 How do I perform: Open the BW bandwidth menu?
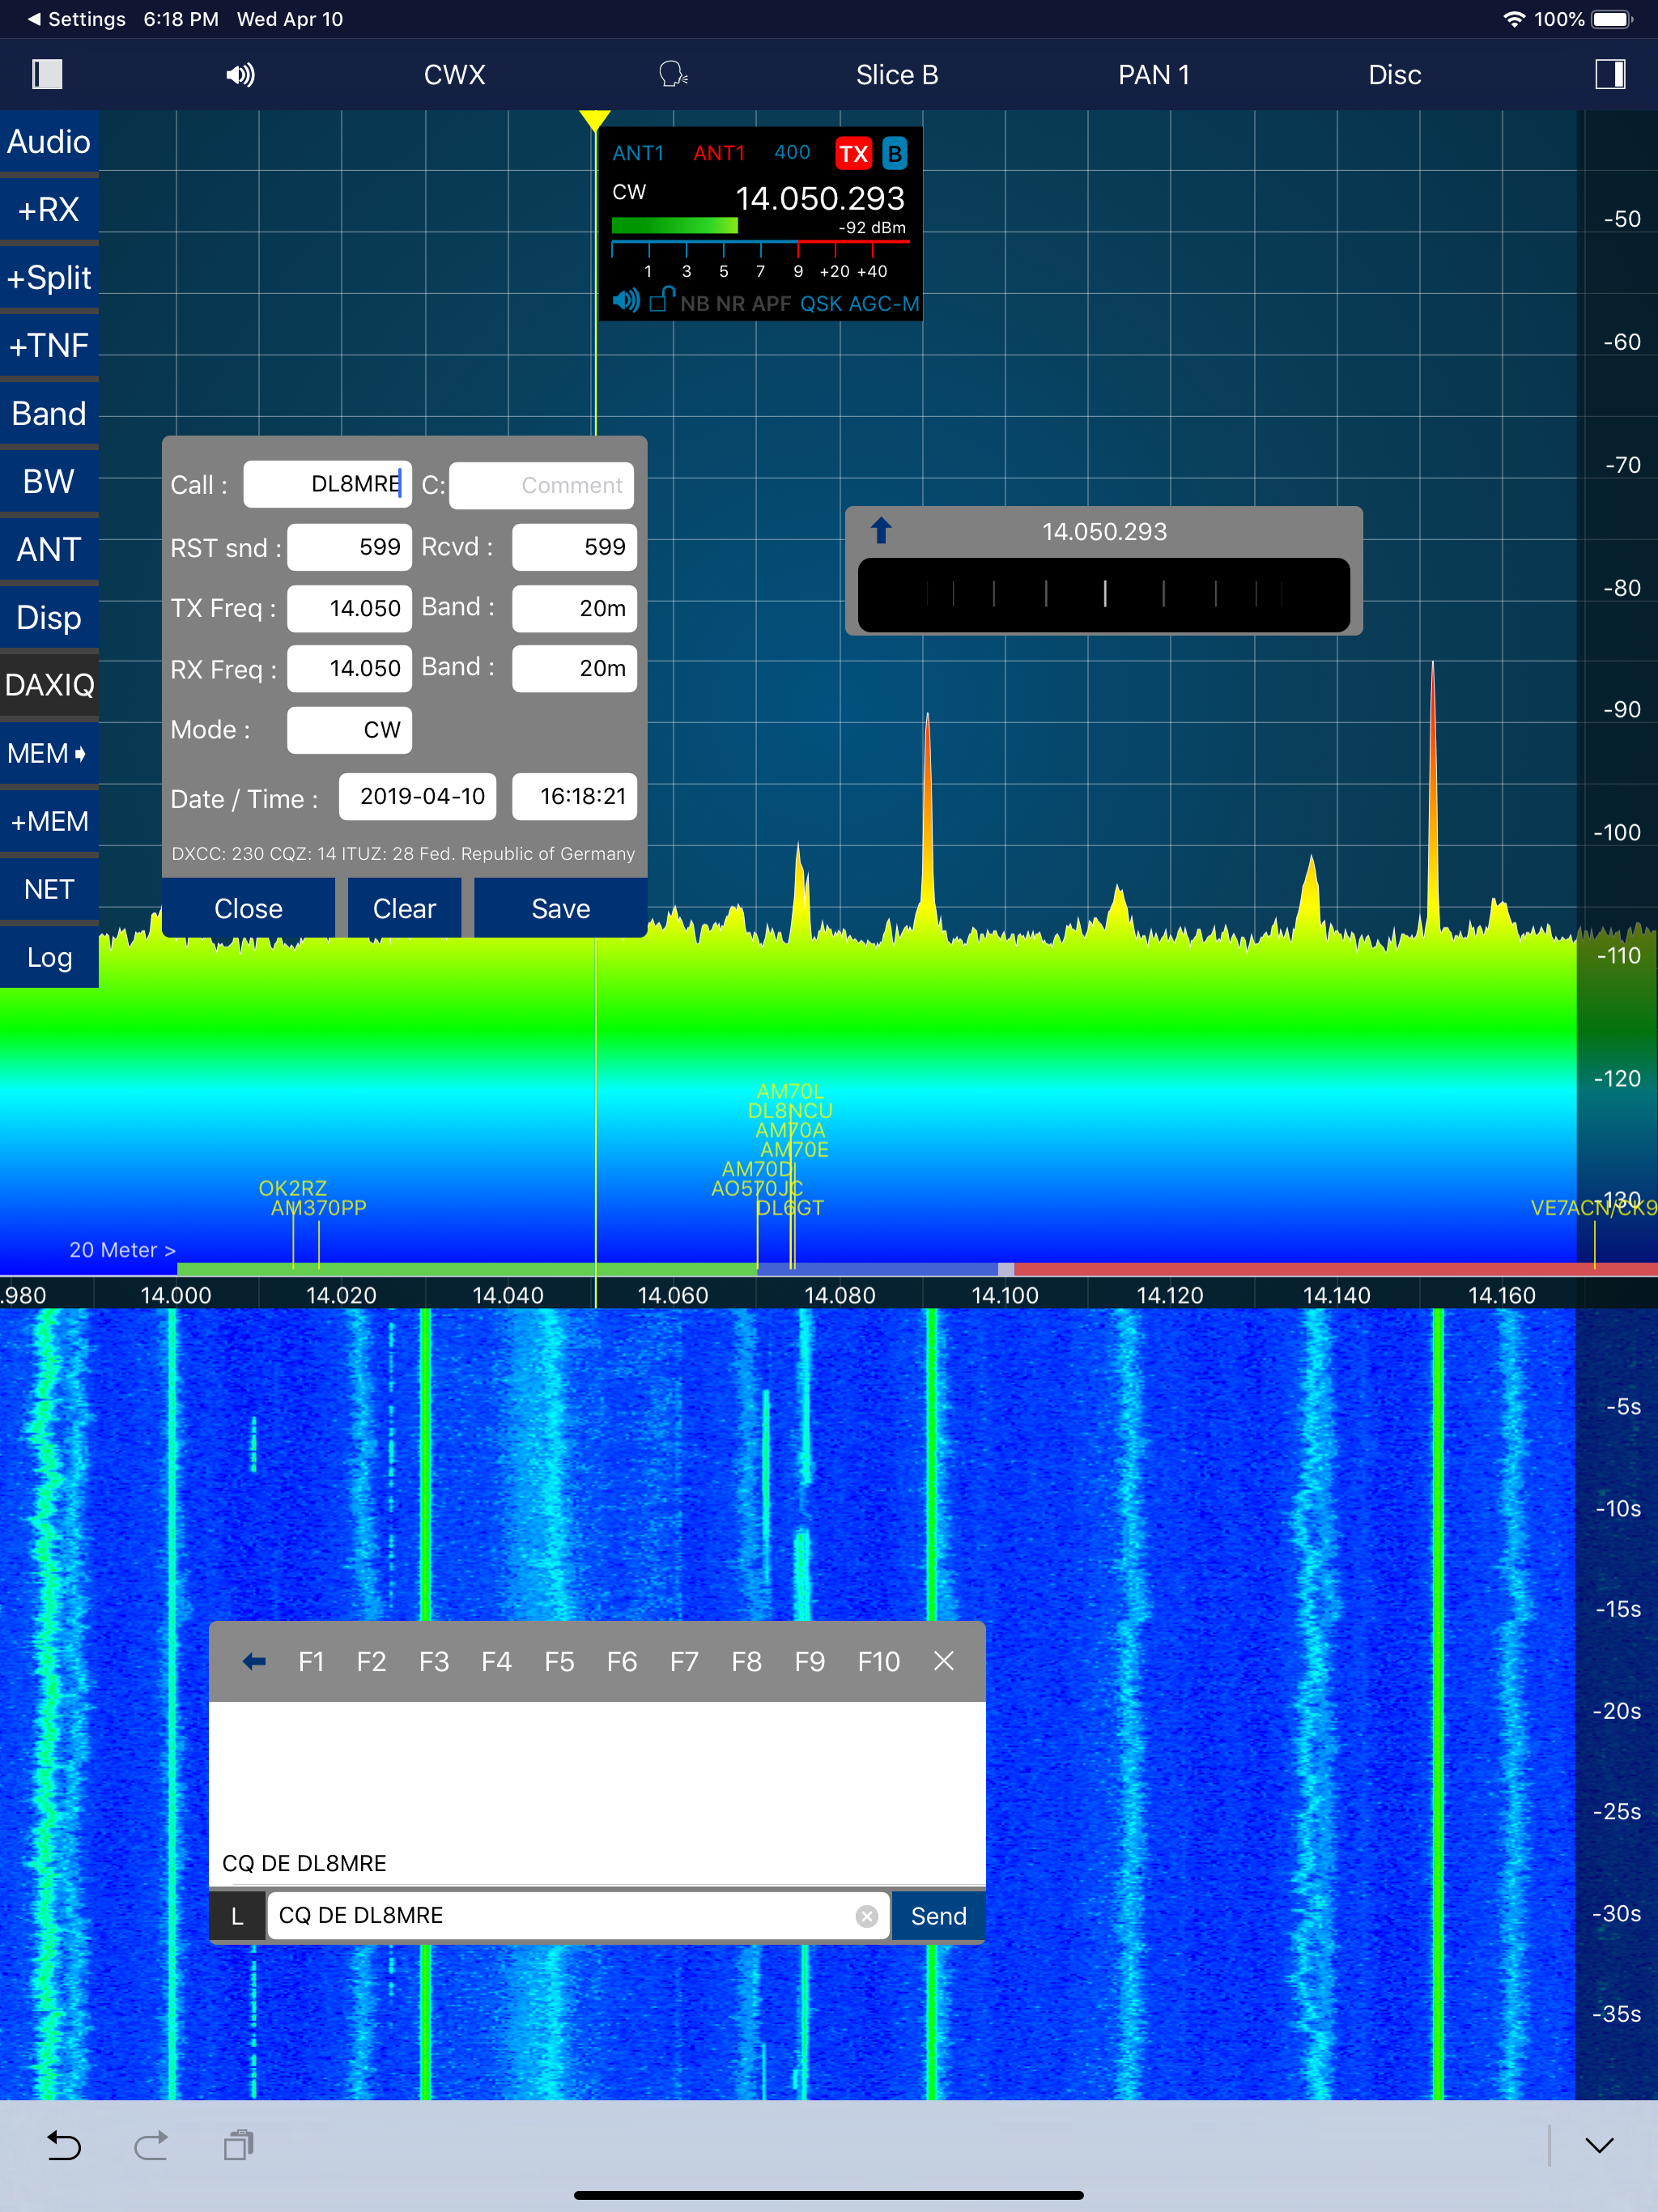[x=49, y=482]
